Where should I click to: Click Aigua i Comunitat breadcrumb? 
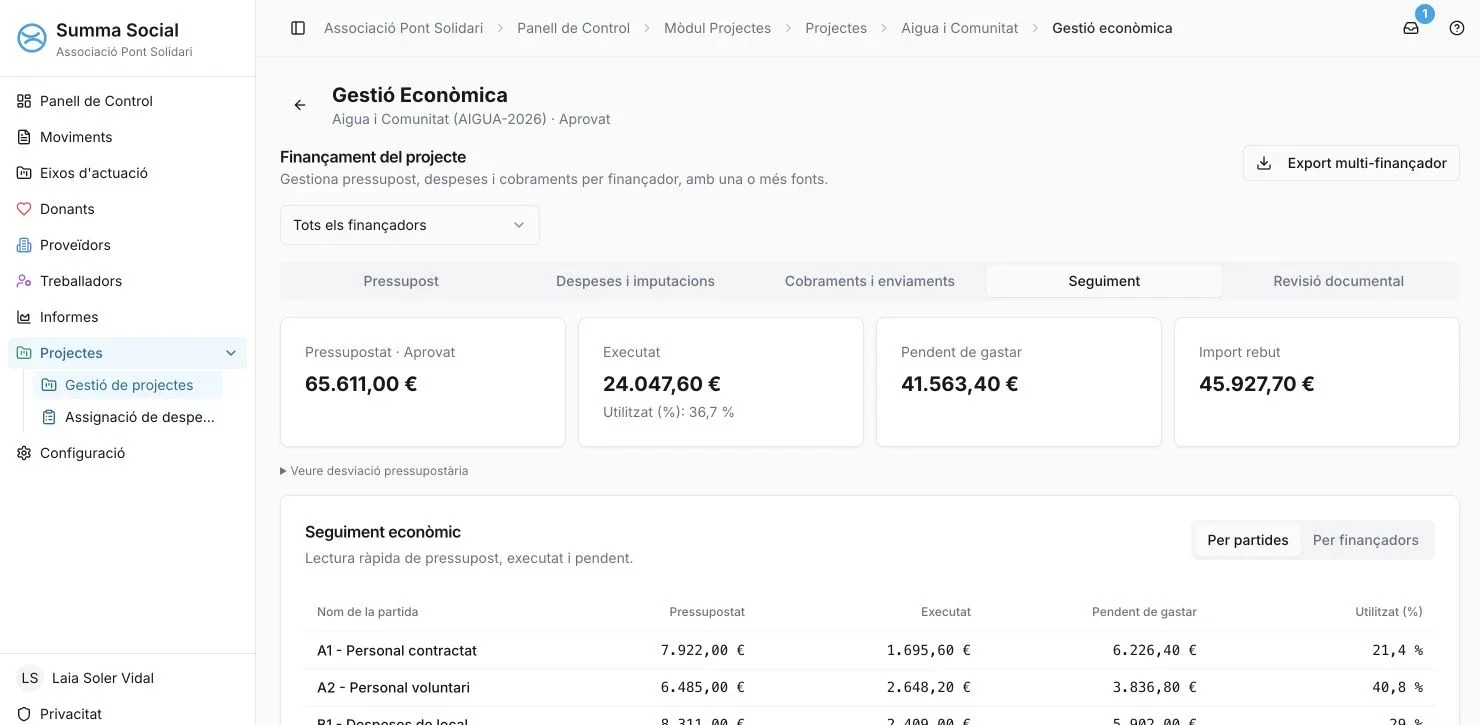point(959,28)
